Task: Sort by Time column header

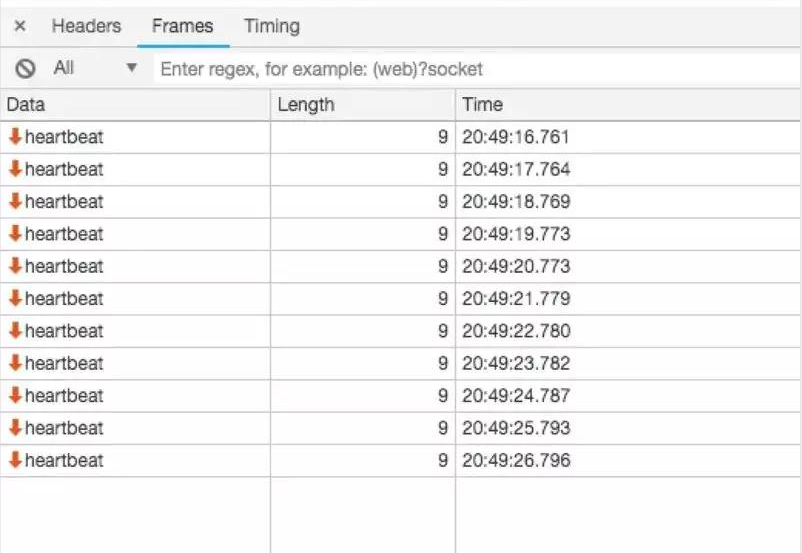Action: [x=627, y=105]
